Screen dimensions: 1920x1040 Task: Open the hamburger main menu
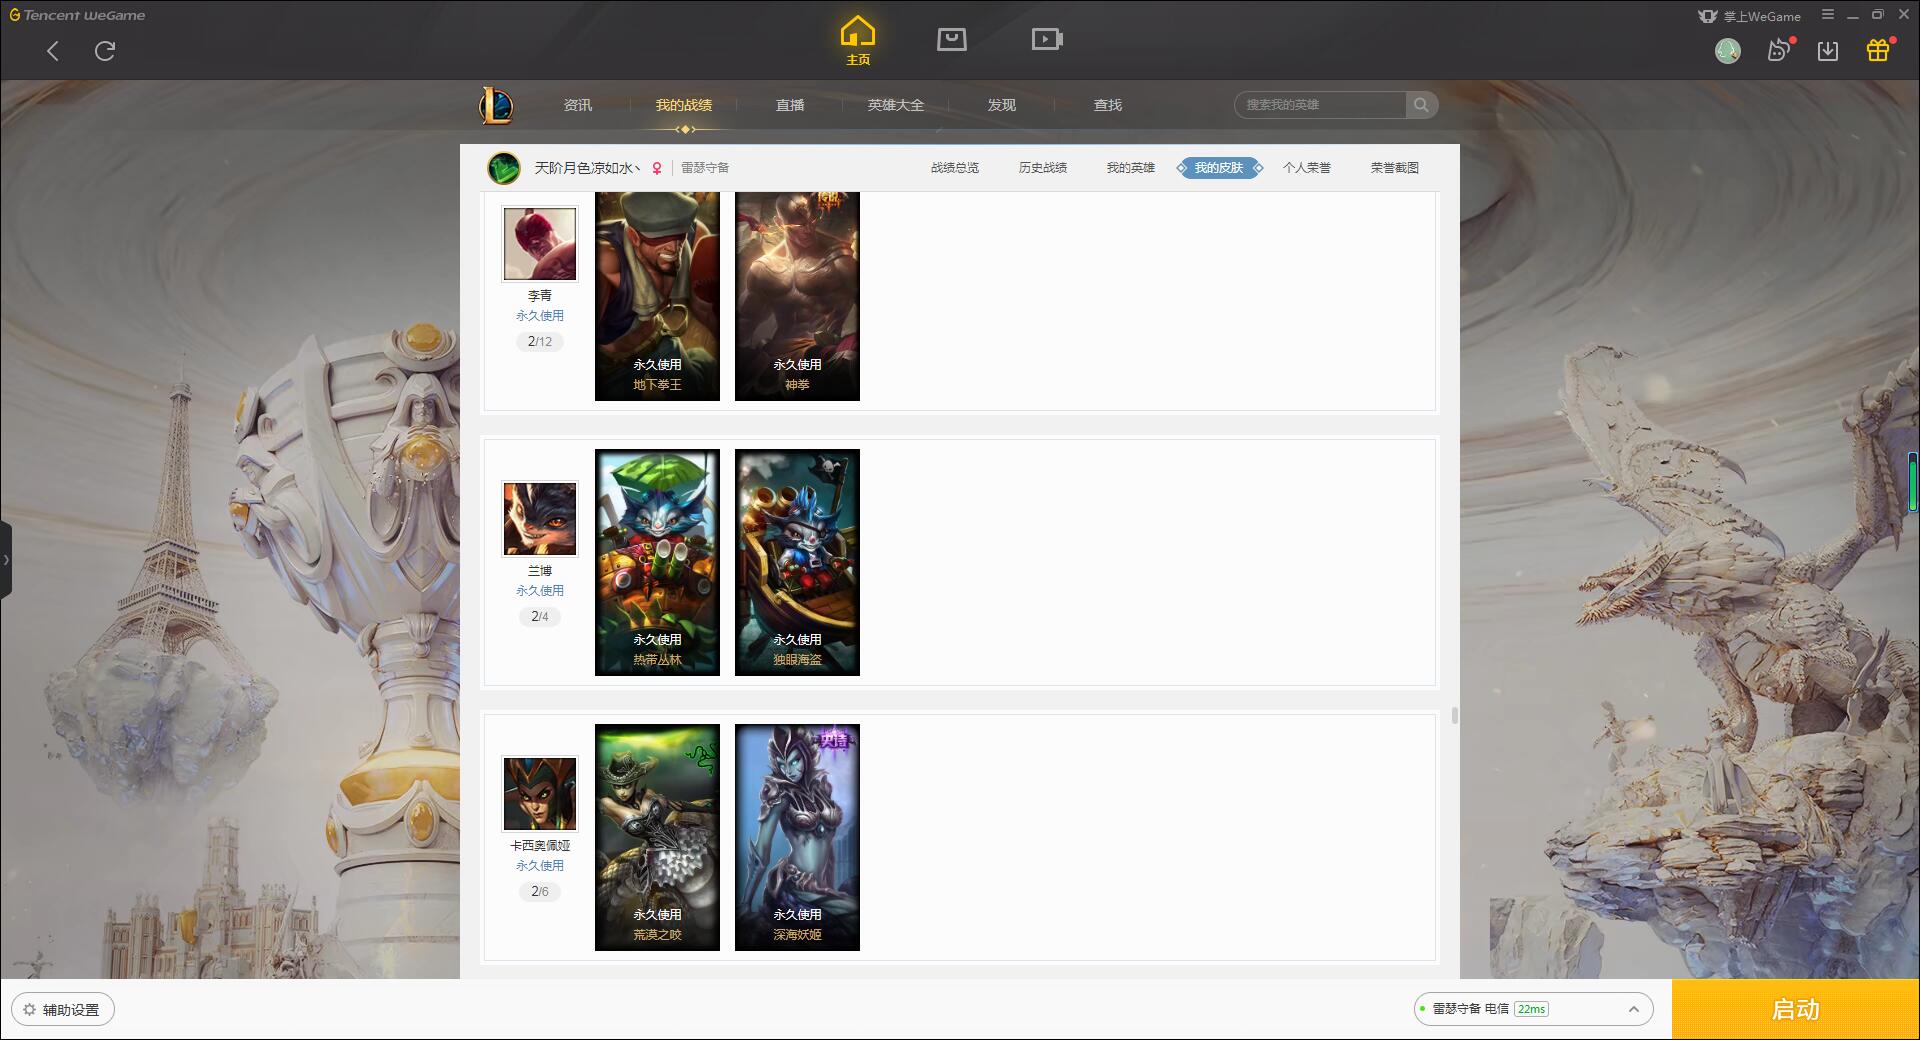point(1828,15)
